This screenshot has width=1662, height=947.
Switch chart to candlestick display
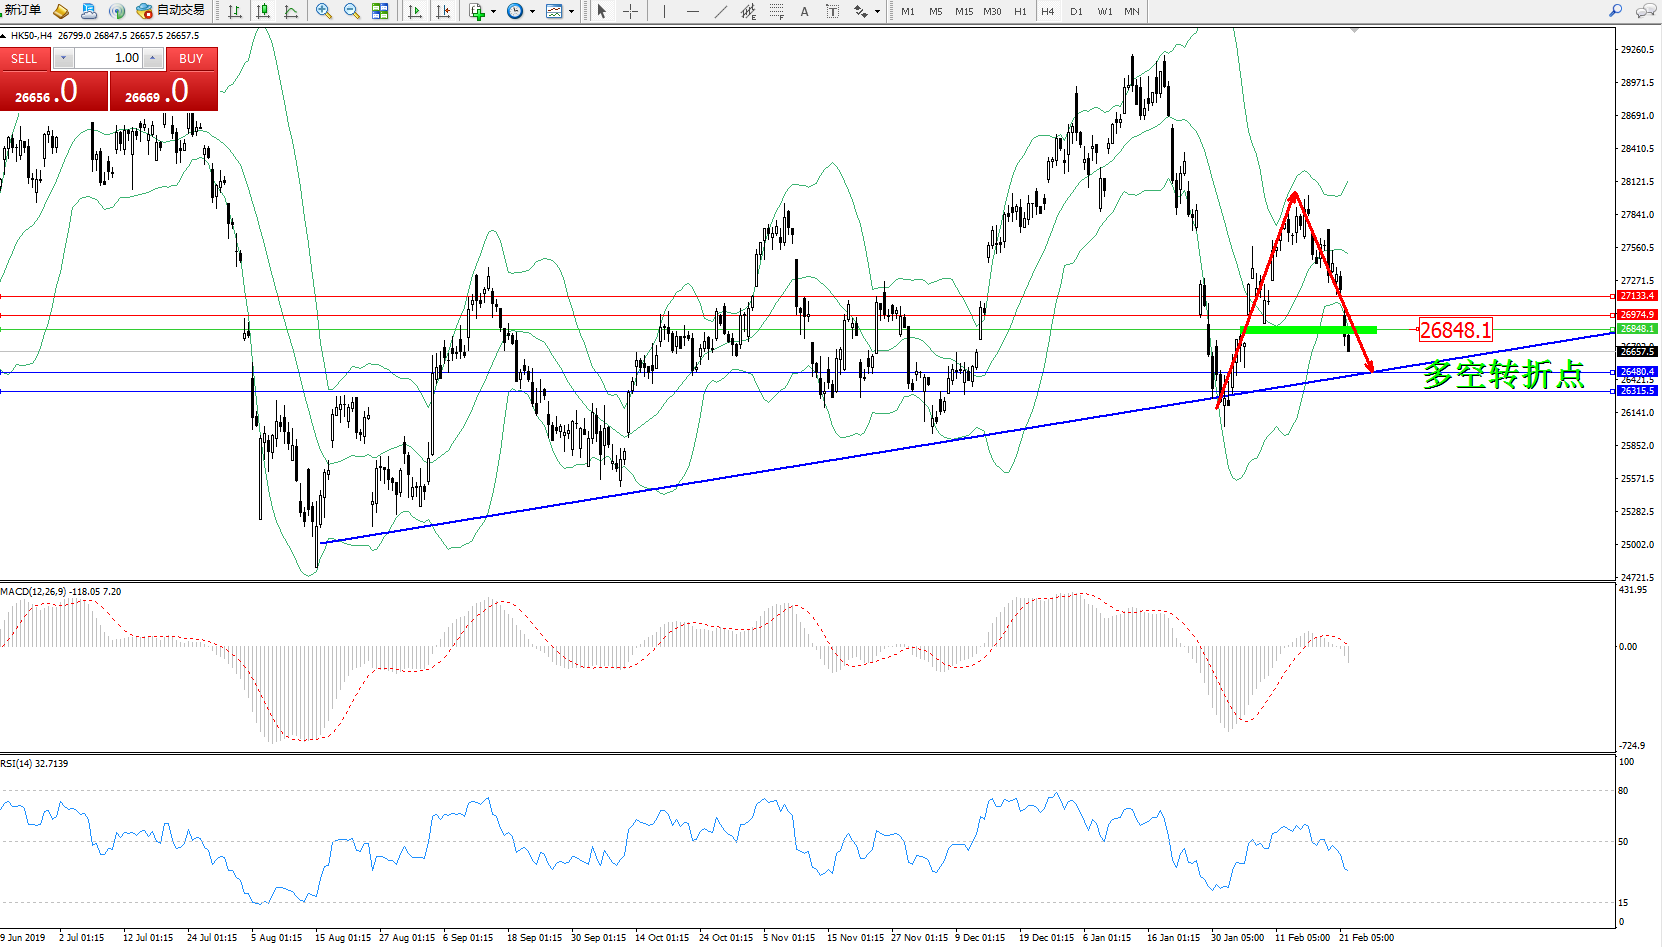click(263, 11)
